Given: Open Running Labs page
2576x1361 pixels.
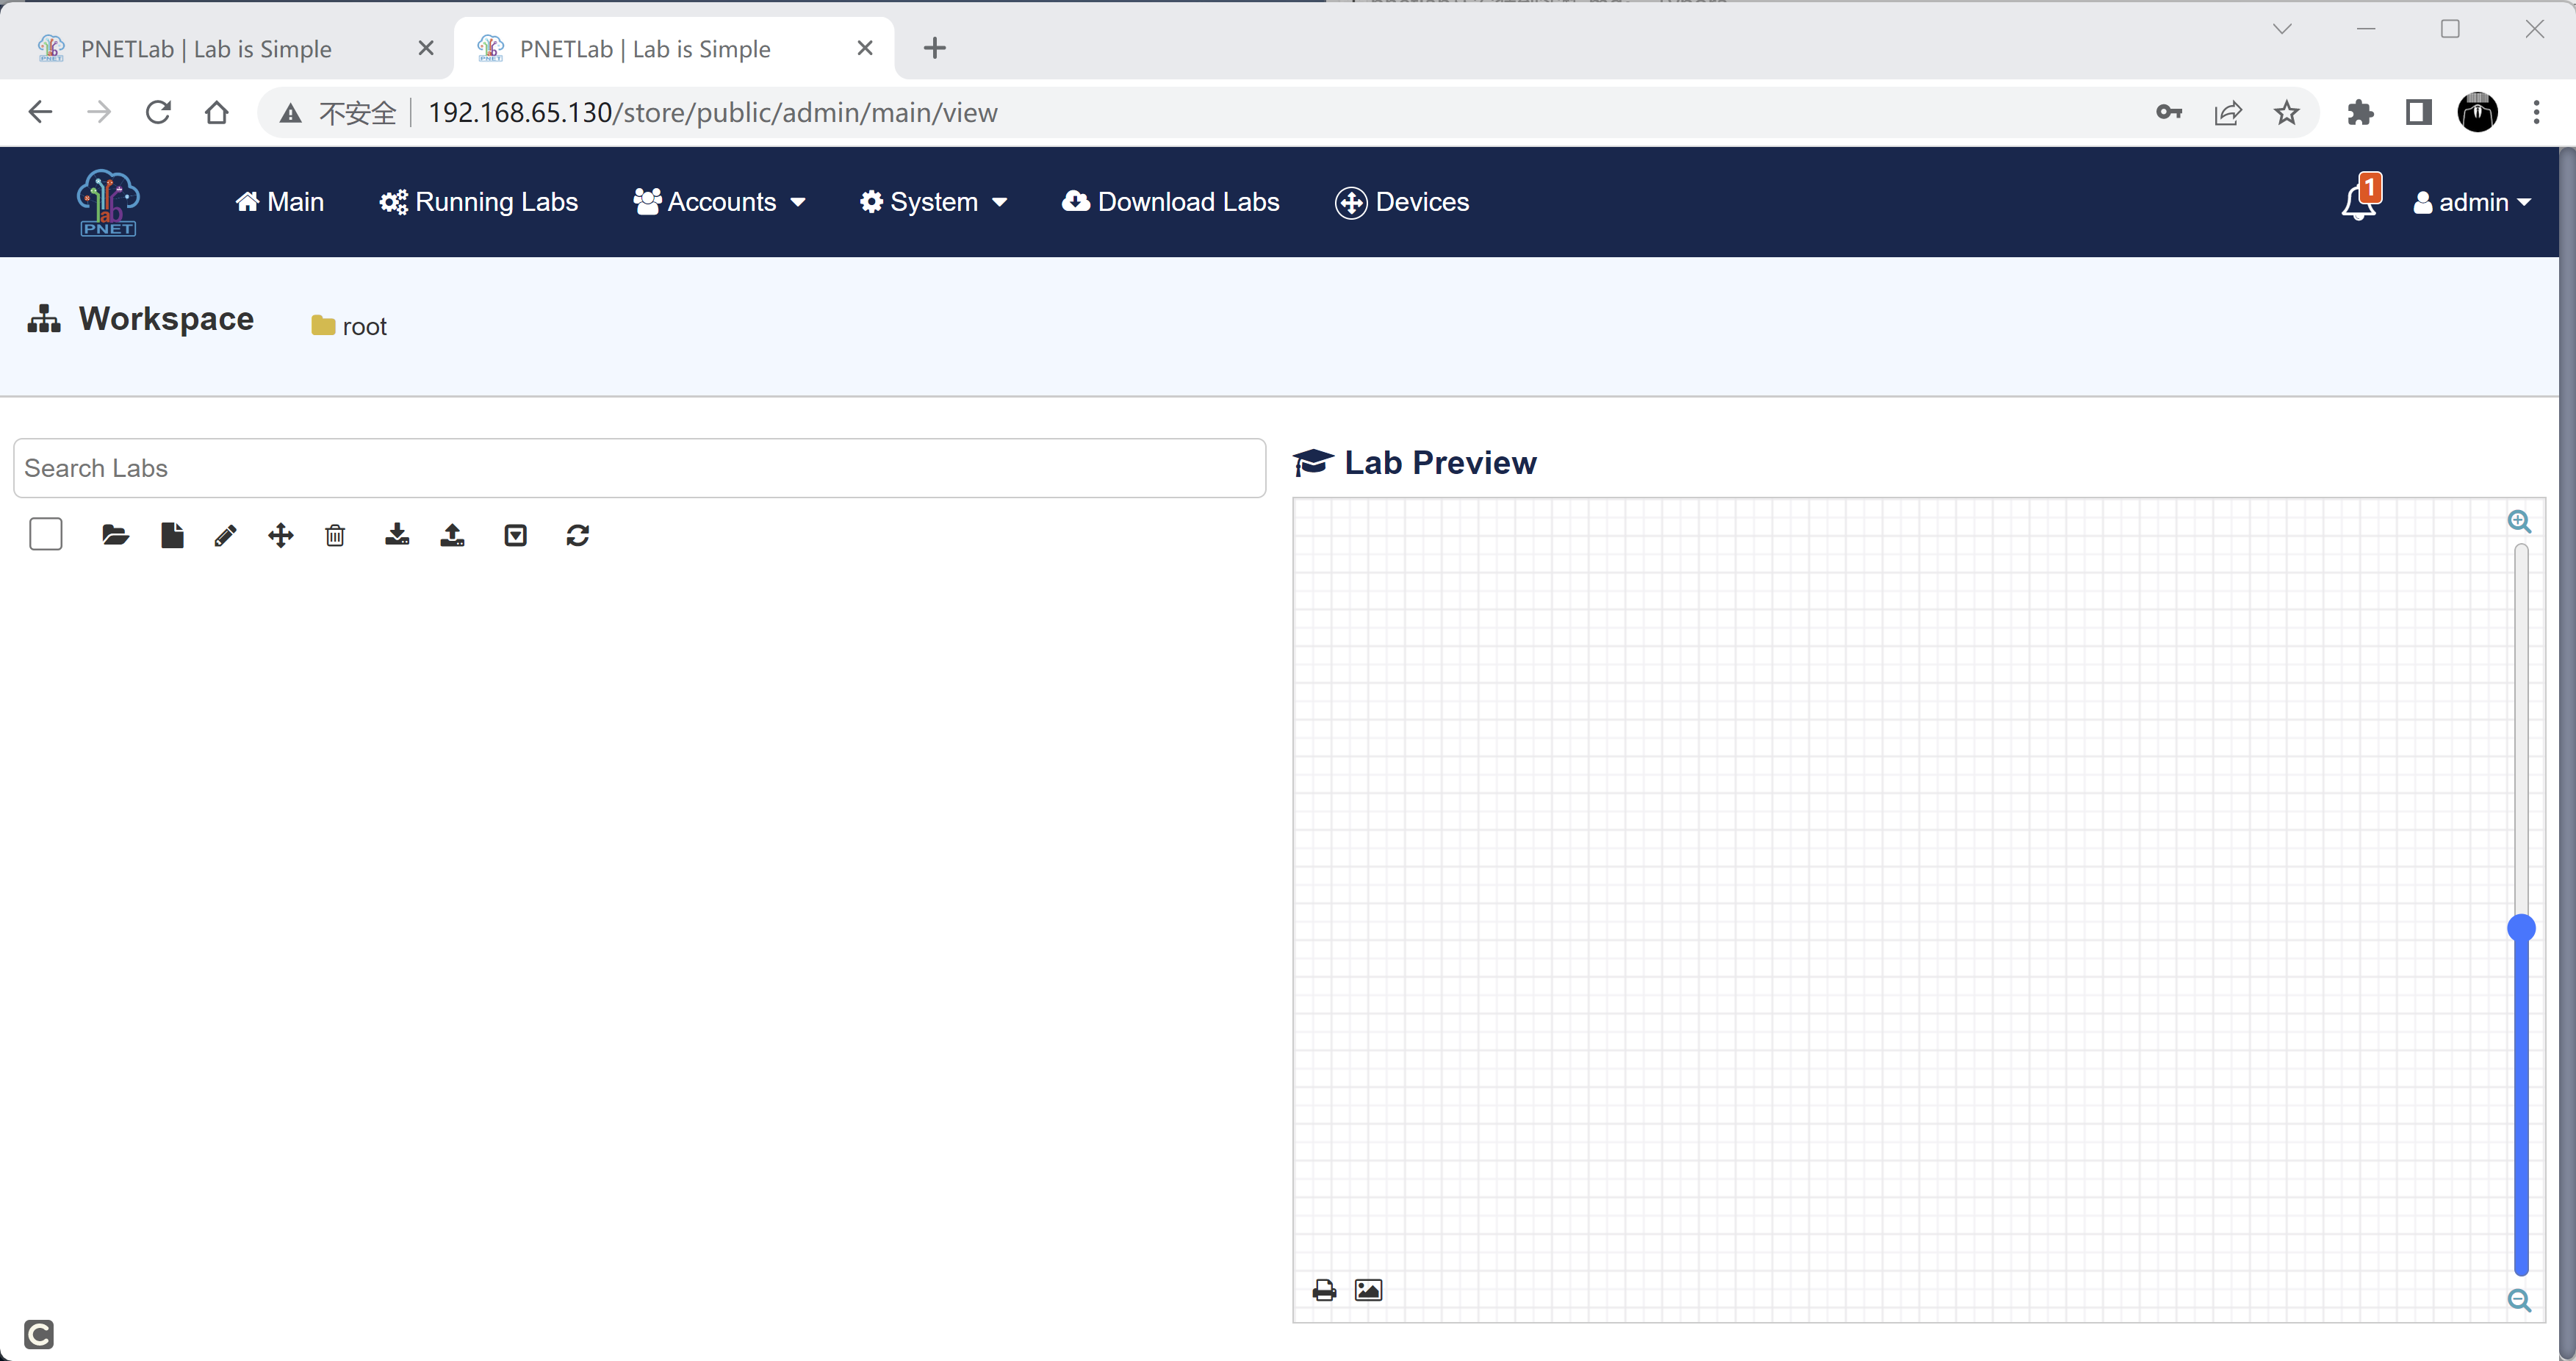Looking at the screenshot, I should tap(478, 202).
